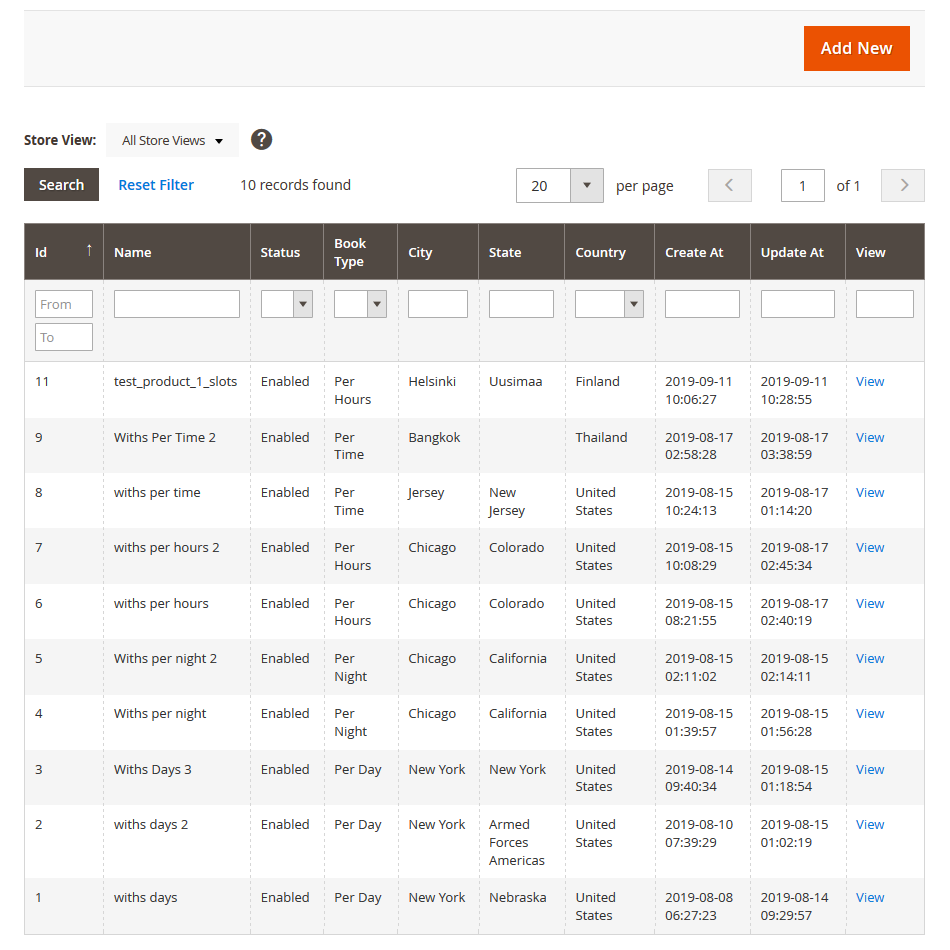Screen dimensions: 950x950
Task: Click the City filter input field
Action: tap(437, 304)
